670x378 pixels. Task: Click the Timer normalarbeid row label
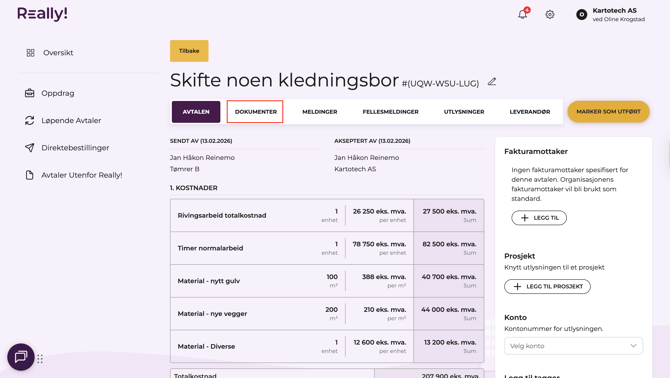point(210,248)
